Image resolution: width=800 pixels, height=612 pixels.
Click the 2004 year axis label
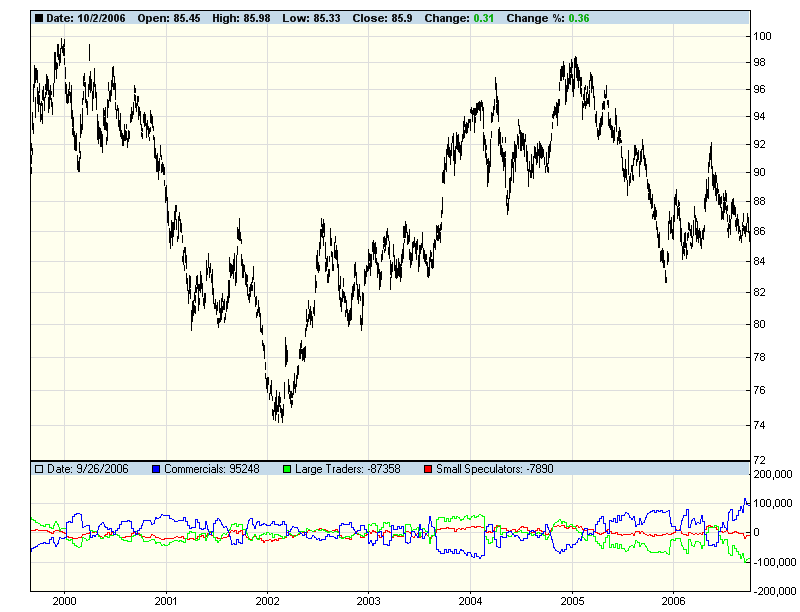point(470,601)
